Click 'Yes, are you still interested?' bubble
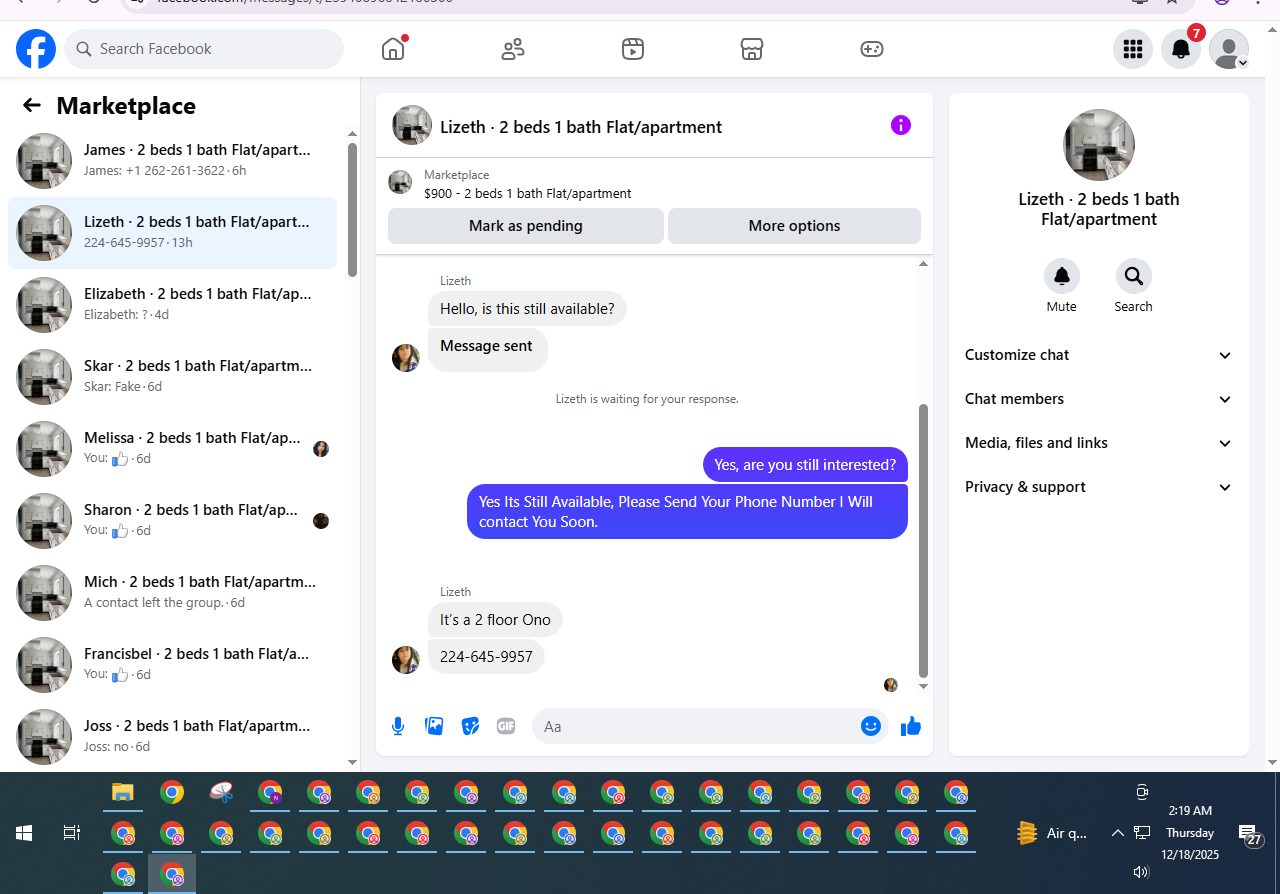1280x894 pixels. 805,465
